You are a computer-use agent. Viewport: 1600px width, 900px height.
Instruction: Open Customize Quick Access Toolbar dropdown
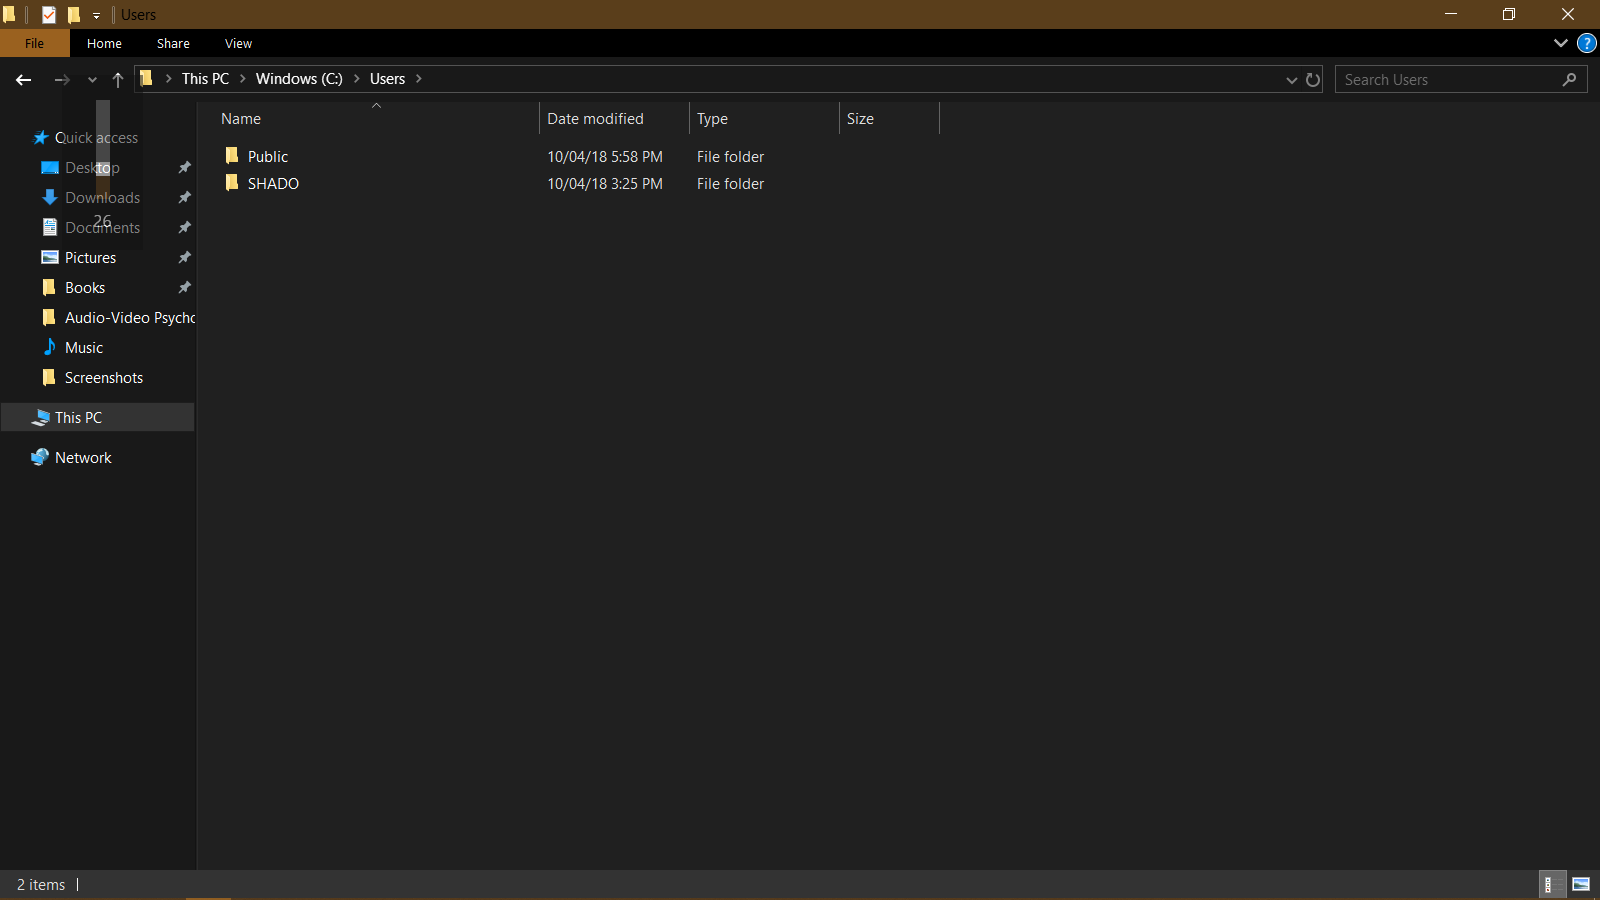(96, 15)
